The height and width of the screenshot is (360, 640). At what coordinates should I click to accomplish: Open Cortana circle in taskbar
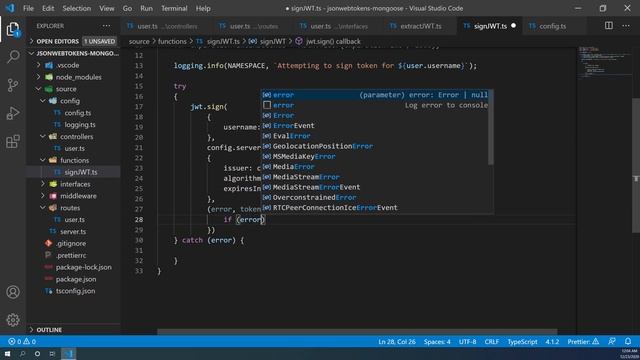click(37, 354)
